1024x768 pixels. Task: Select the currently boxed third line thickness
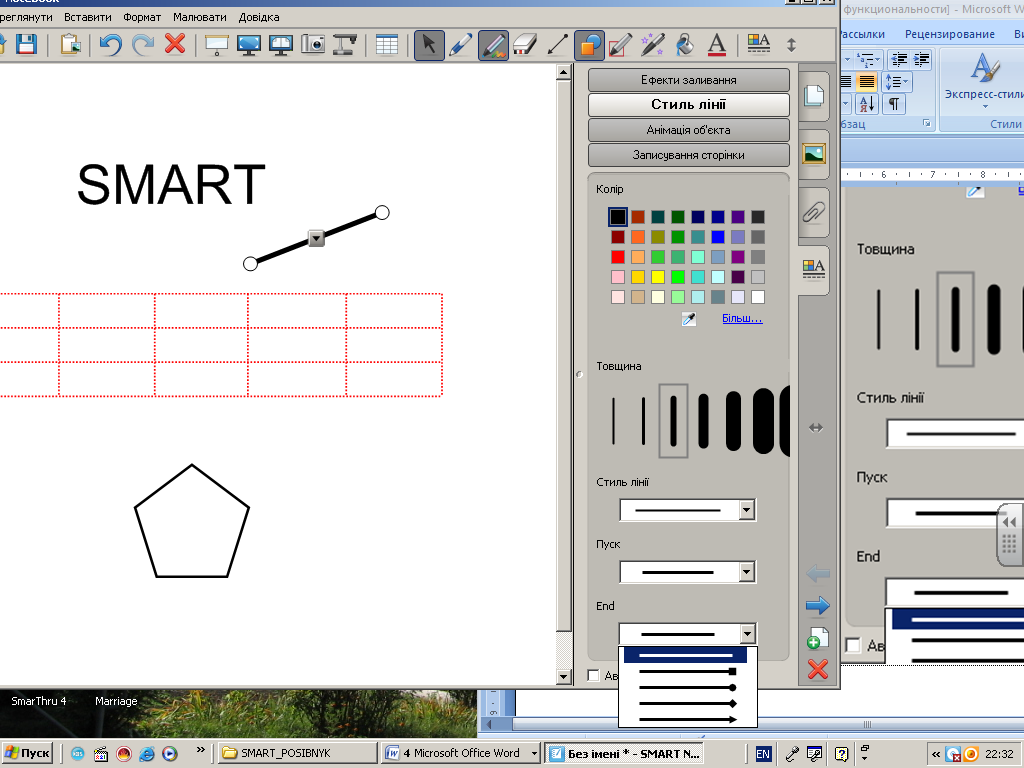673,421
